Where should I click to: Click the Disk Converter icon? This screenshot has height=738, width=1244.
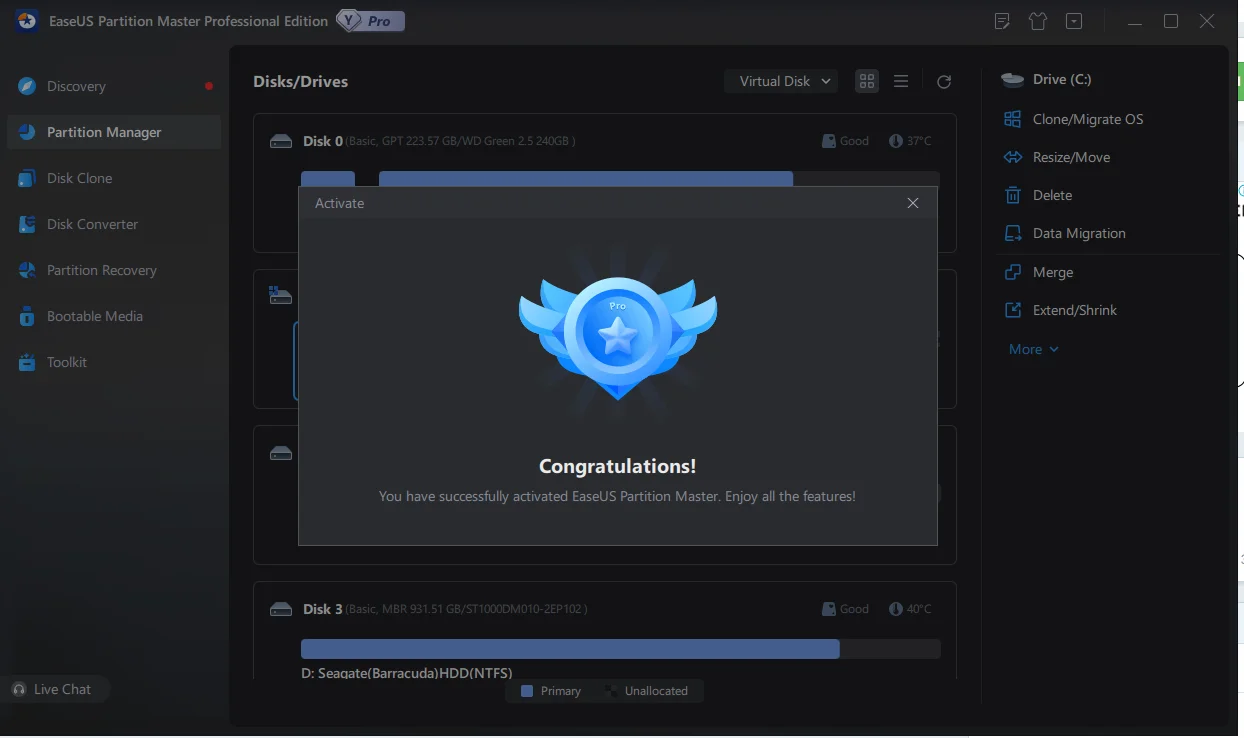(x=27, y=224)
